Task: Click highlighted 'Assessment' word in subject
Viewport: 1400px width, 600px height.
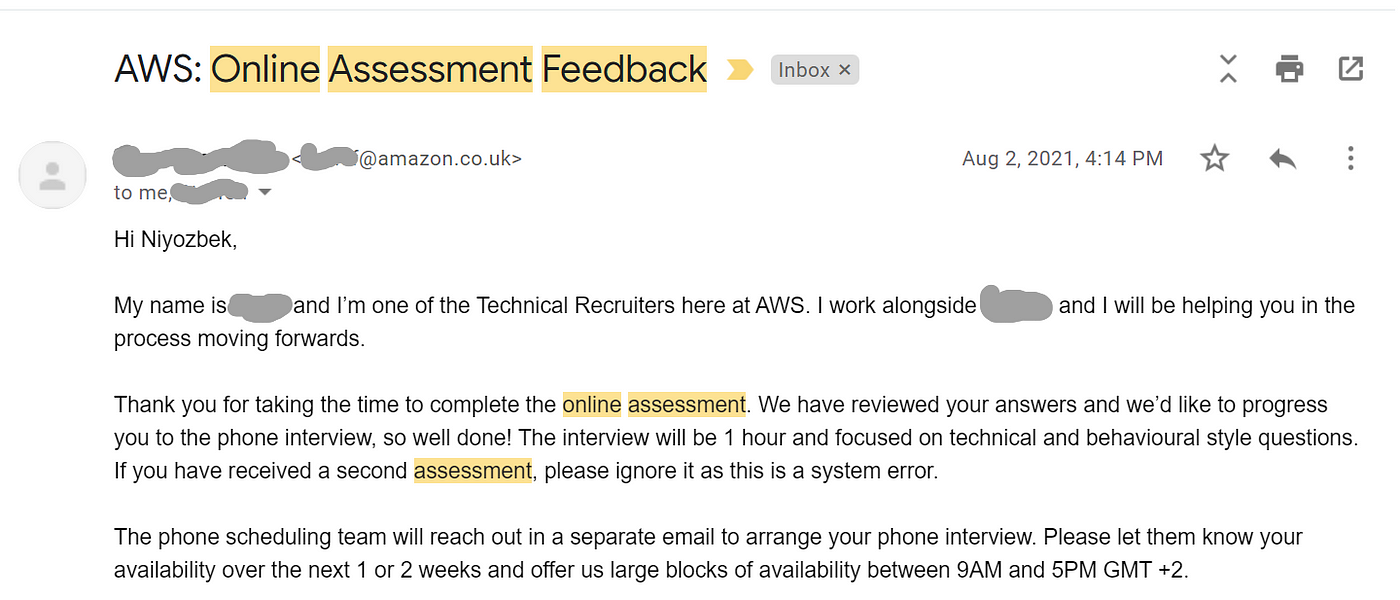Action: pyautogui.click(x=430, y=69)
